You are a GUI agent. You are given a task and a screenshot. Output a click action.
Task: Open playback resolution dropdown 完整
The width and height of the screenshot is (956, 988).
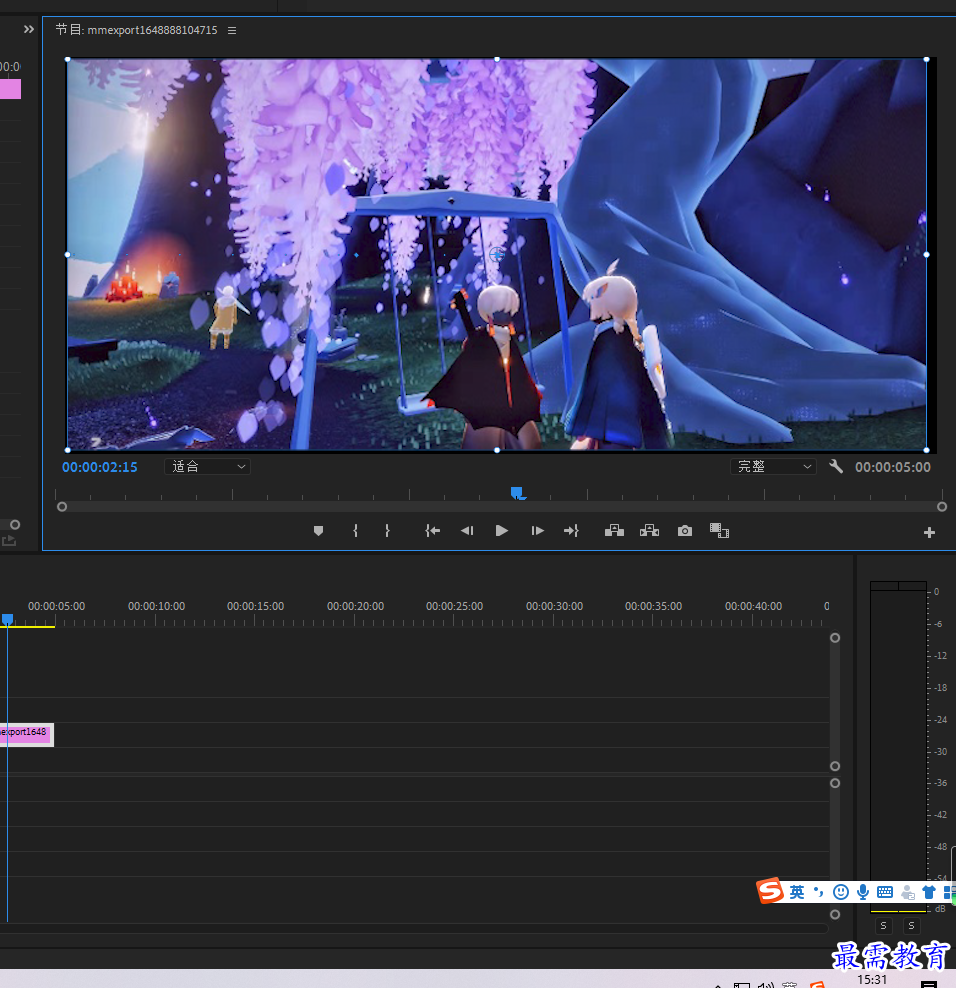[x=773, y=466]
